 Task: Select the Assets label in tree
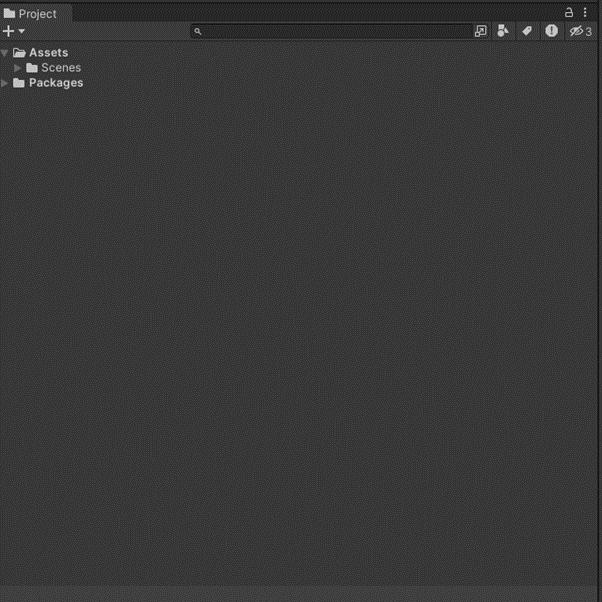48,53
